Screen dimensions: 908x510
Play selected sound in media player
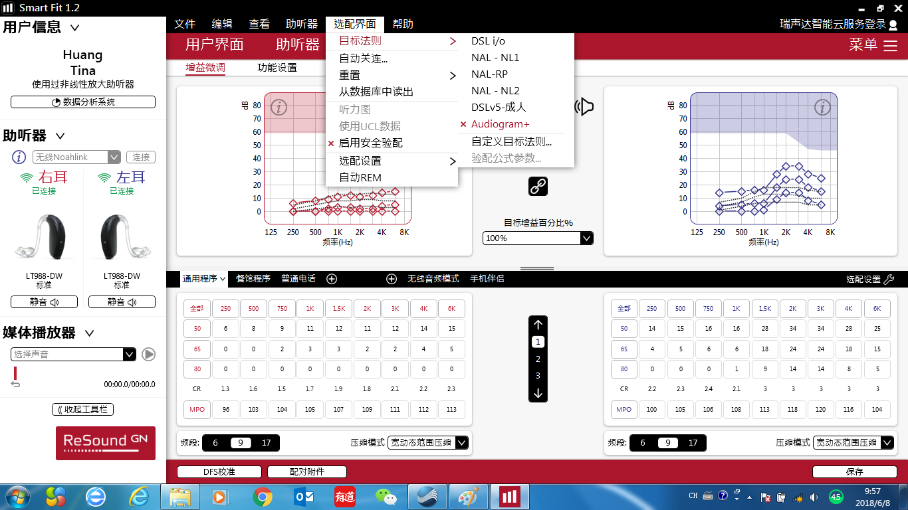click(149, 354)
